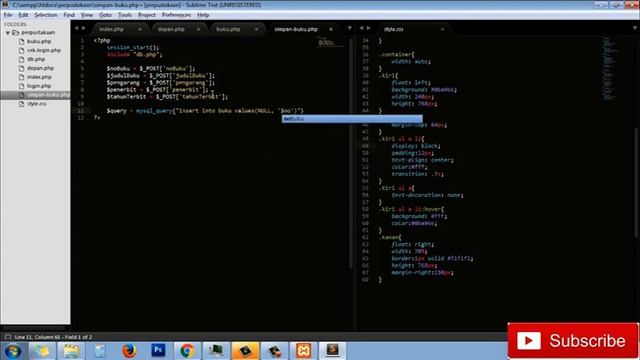Viewport: 640px width, 360px height.
Task: Open the Selection menu
Action: point(46,15)
